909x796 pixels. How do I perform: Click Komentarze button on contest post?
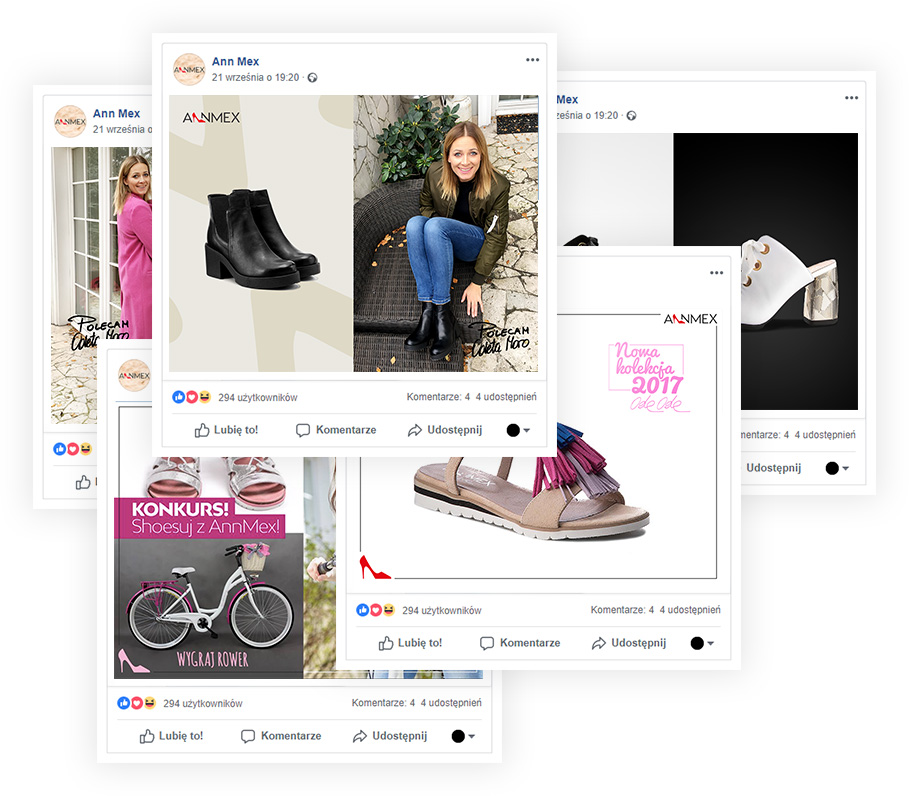[x=281, y=736]
